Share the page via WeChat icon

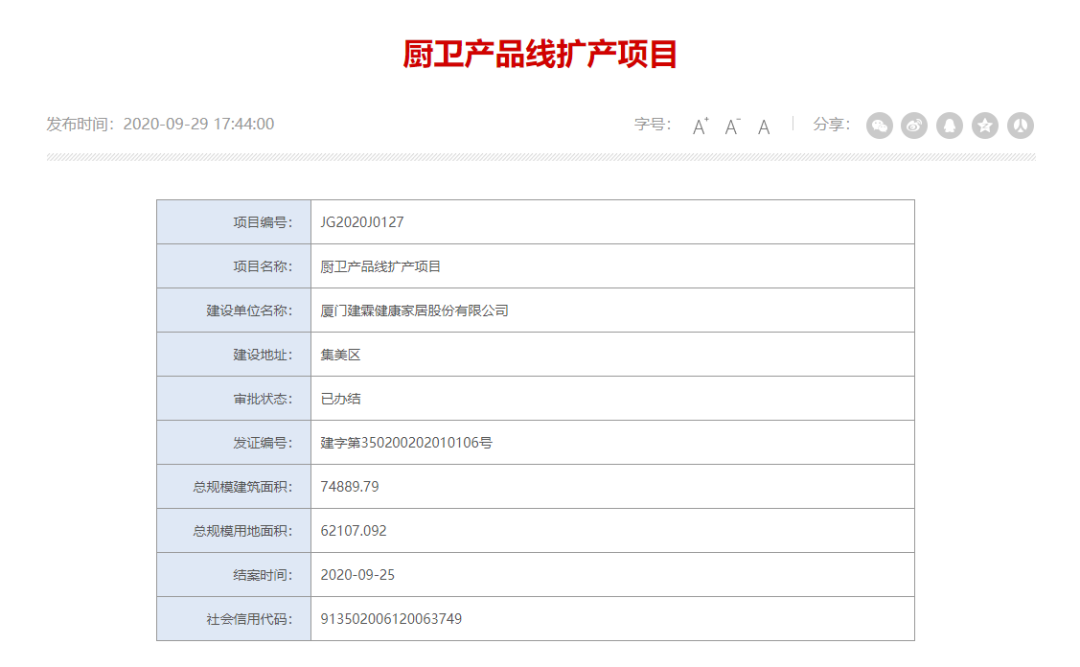[879, 125]
